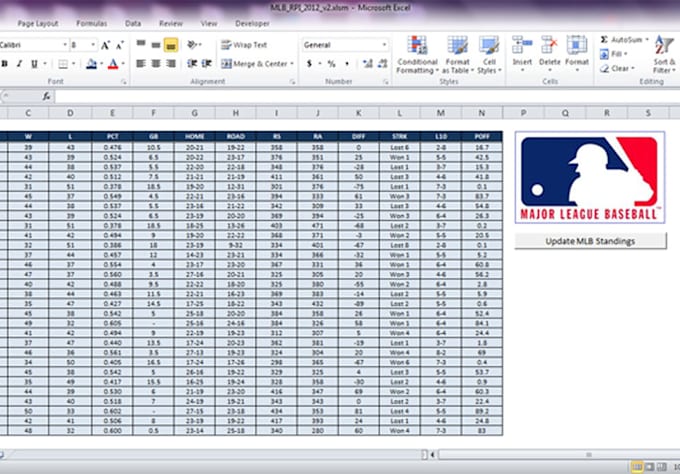Viewport: 680px width, 474px height.
Task: Click the AutoSum sigma icon
Action: (604, 39)
